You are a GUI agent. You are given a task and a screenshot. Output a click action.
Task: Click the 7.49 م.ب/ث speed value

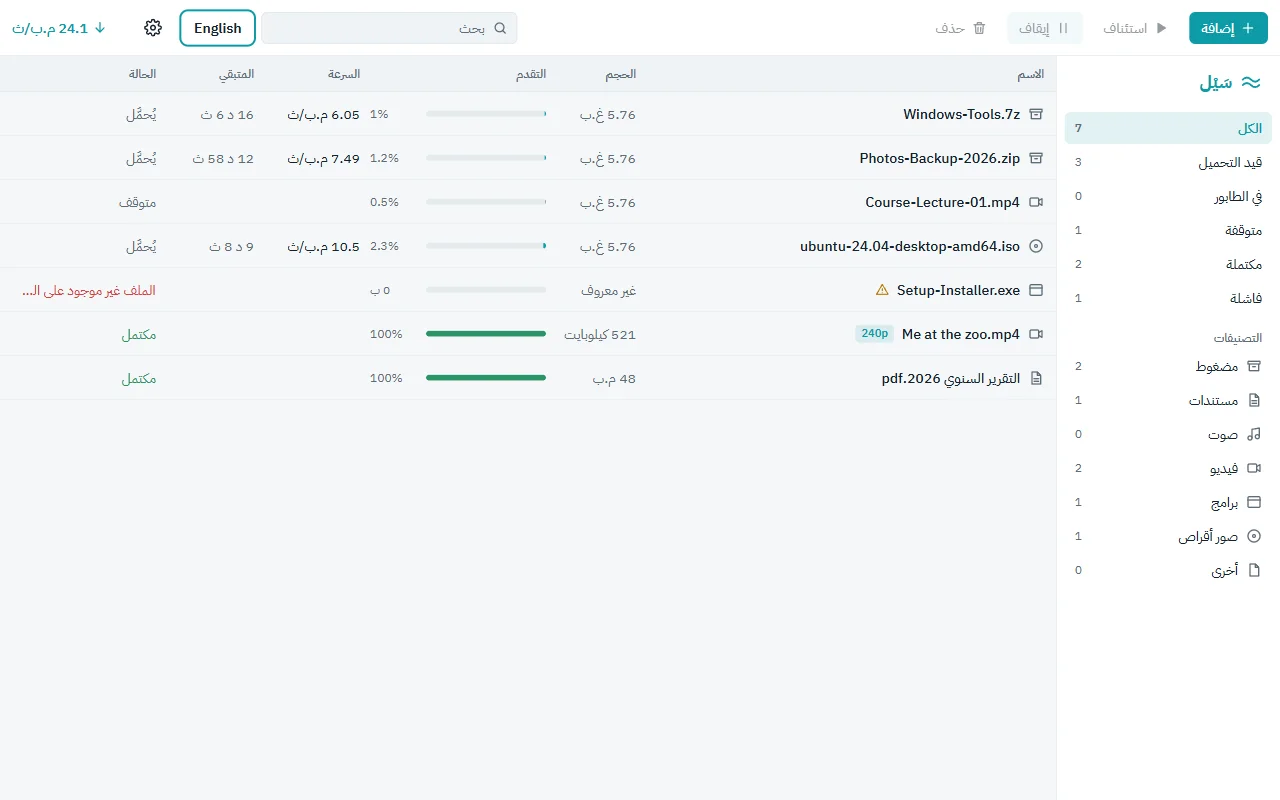click(x=324, y=158)
